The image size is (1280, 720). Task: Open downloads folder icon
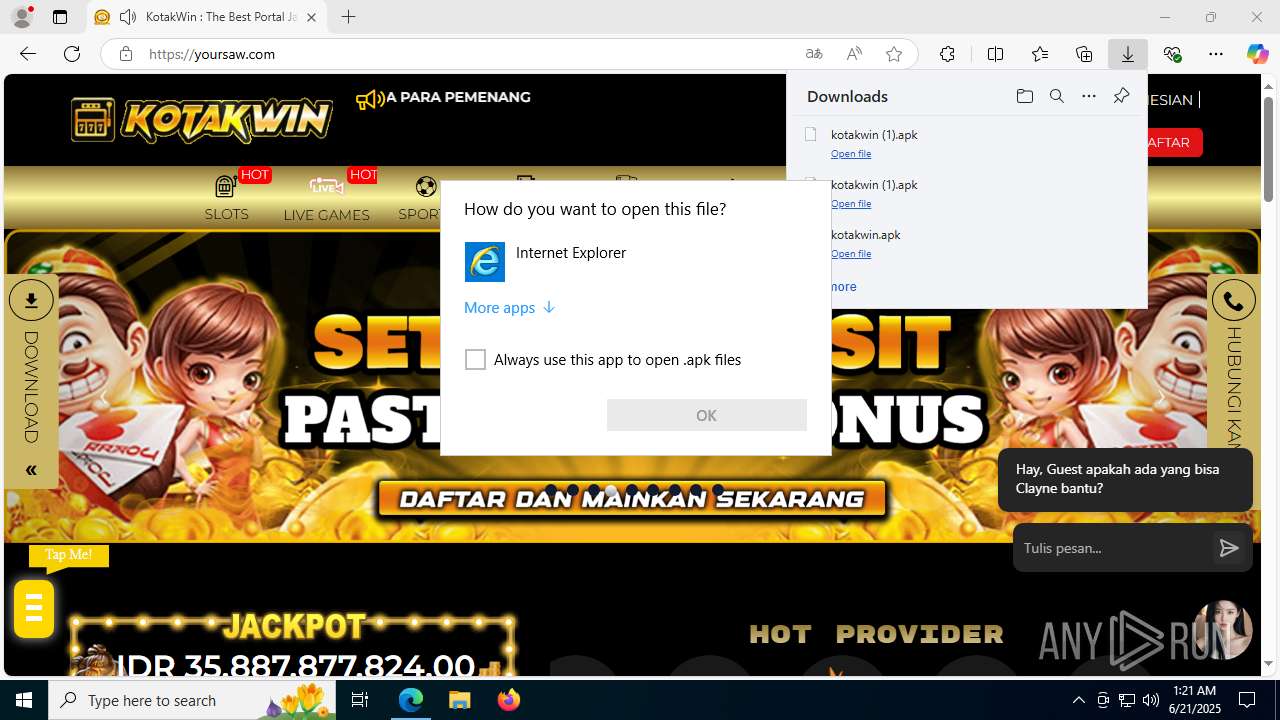point(1024,96)
